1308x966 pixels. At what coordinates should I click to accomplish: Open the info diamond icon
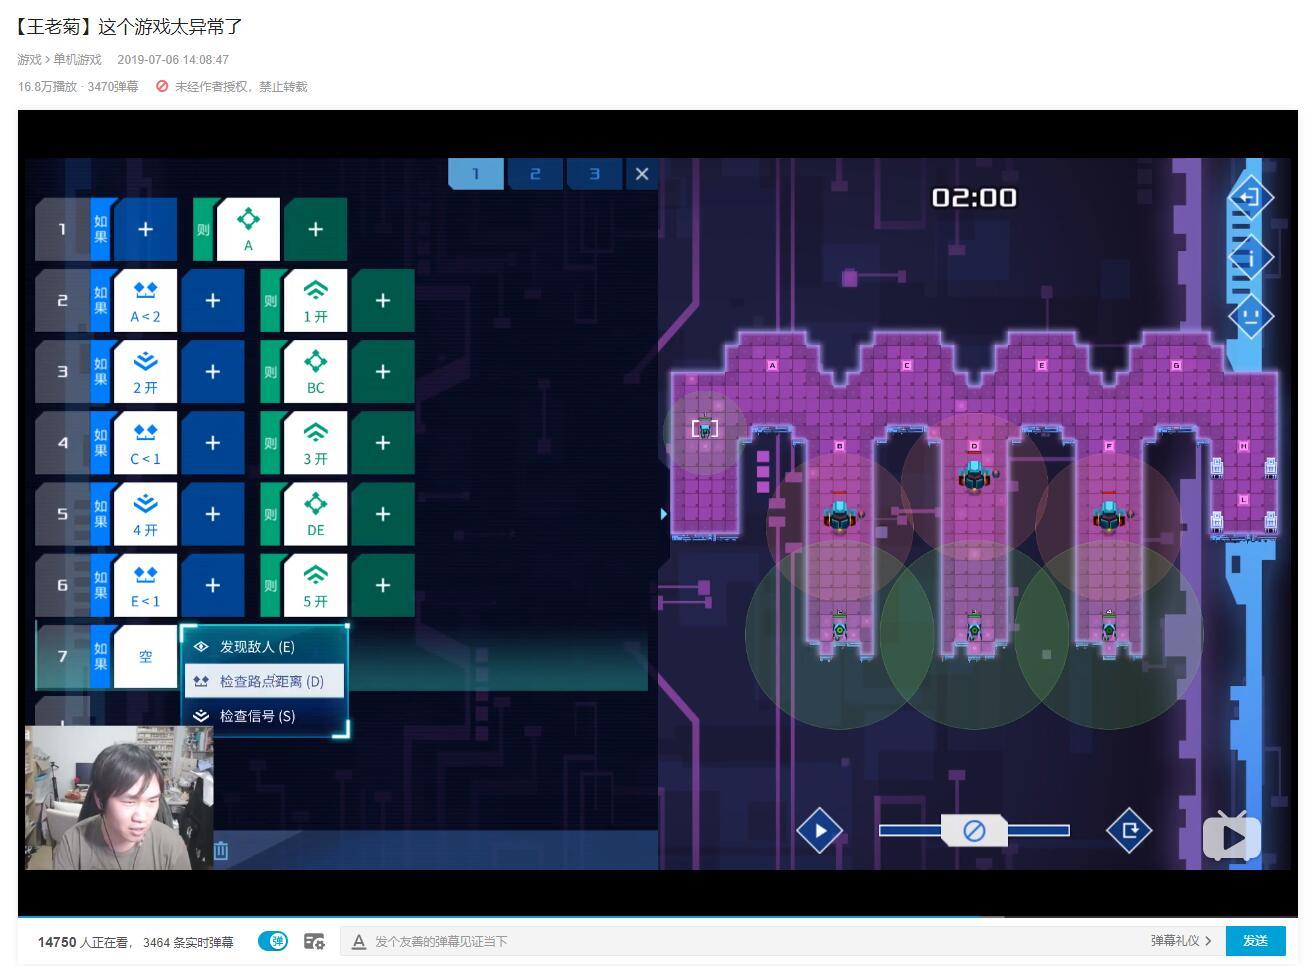point(1250,258)
